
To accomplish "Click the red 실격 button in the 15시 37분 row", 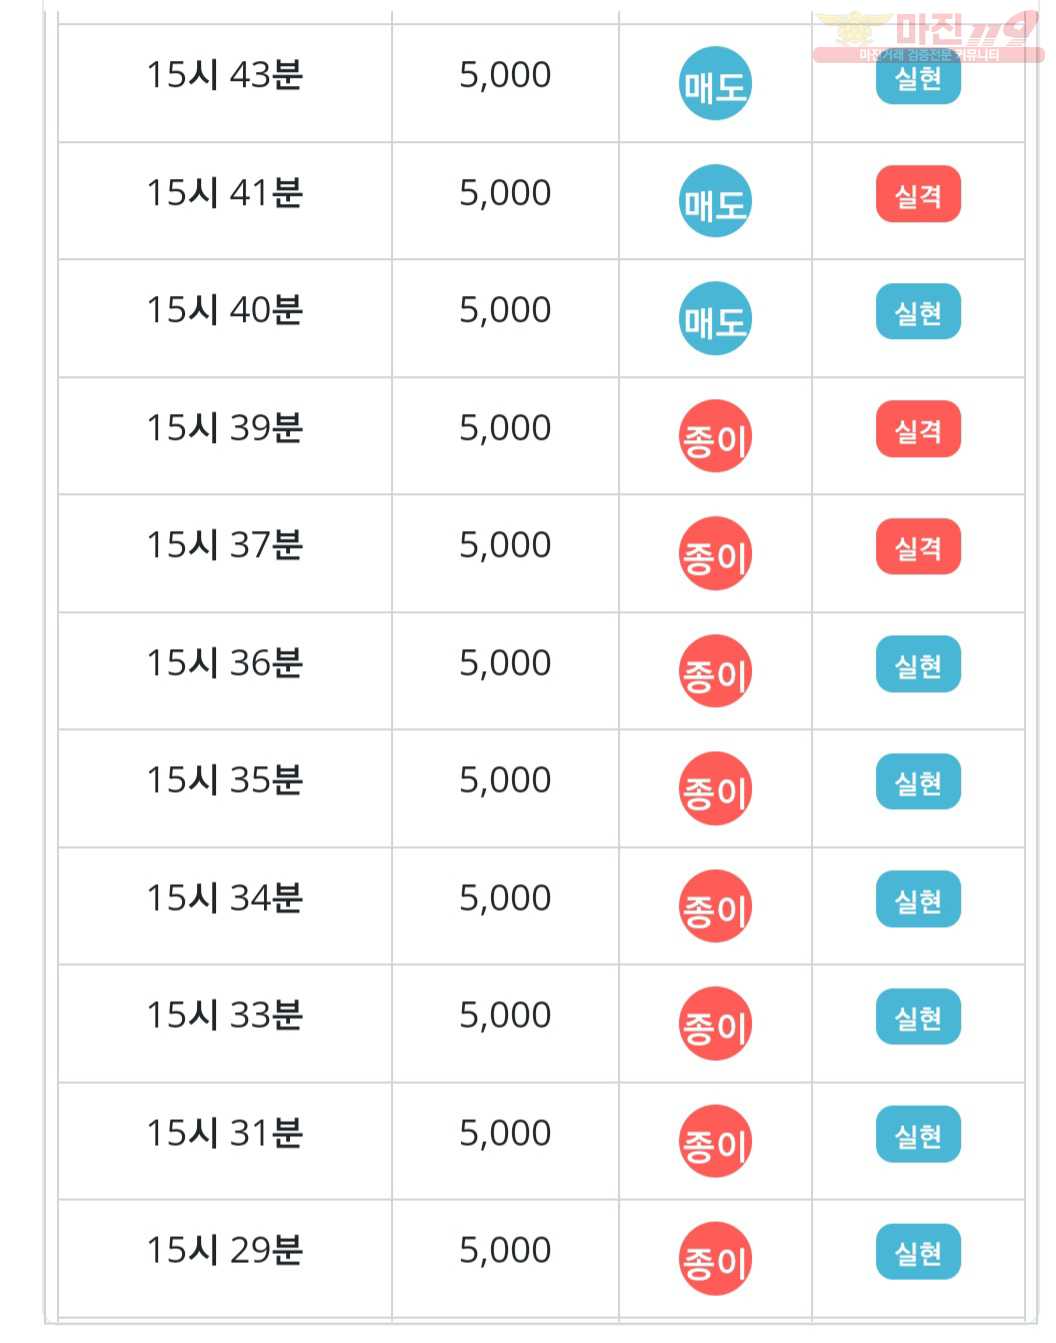I will click(918, 547).
